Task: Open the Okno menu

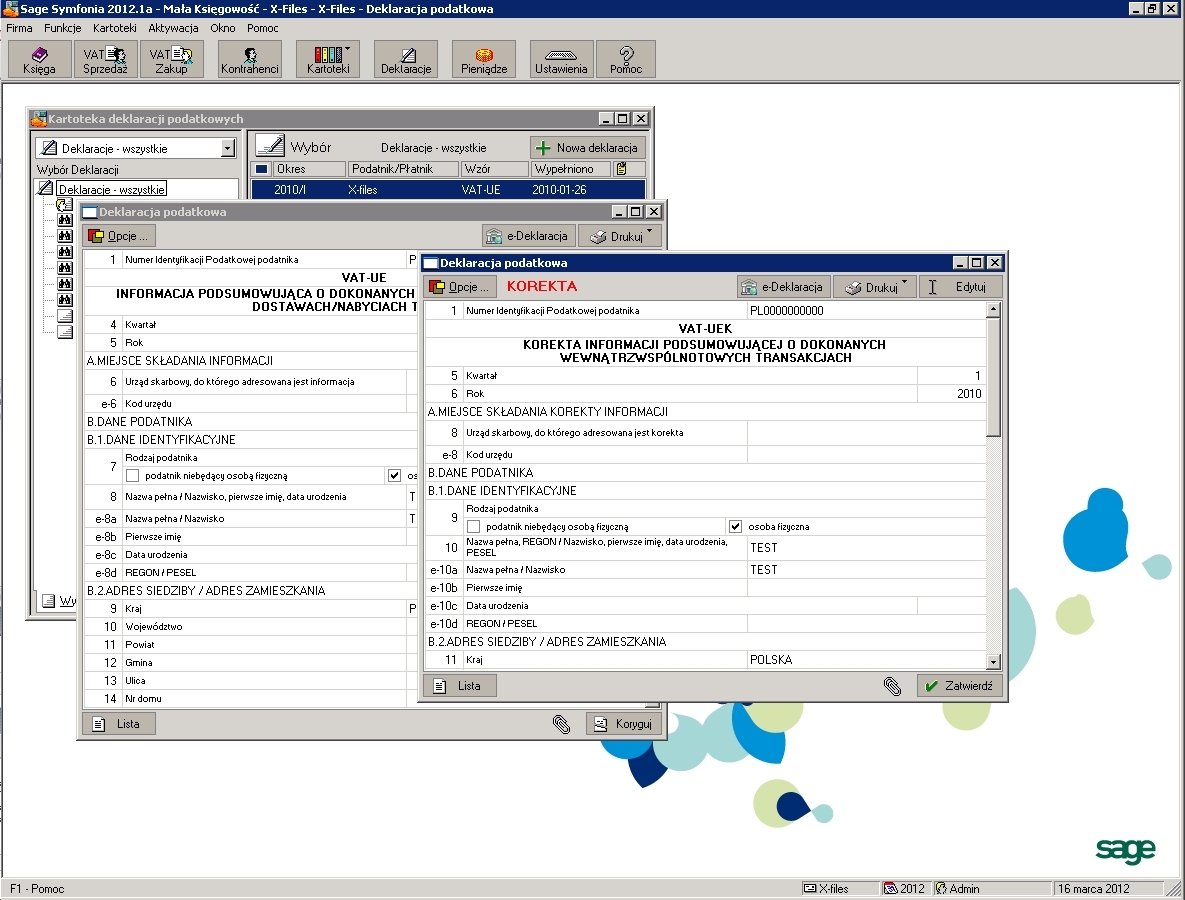Action: (x=223, y=28)
